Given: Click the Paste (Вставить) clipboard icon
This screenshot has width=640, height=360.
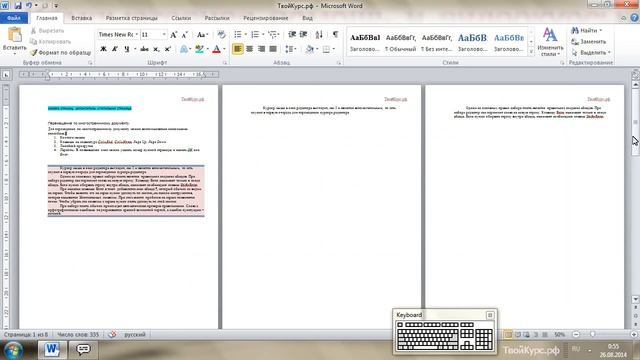Looking at the screenshot, I should 15,35.
